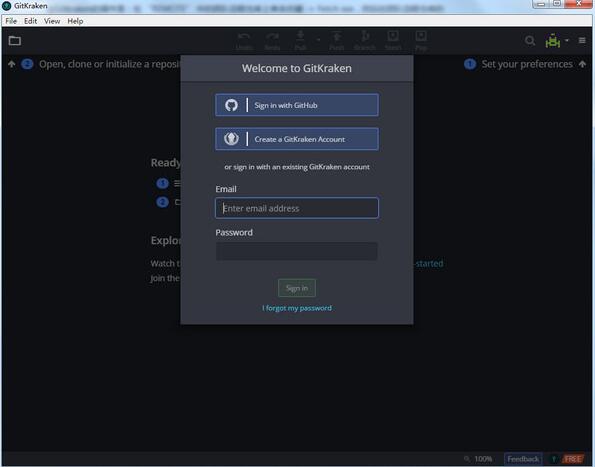Screen dimensions: 595x467
Task: Click the Password label
Action: tap(234, 233)
